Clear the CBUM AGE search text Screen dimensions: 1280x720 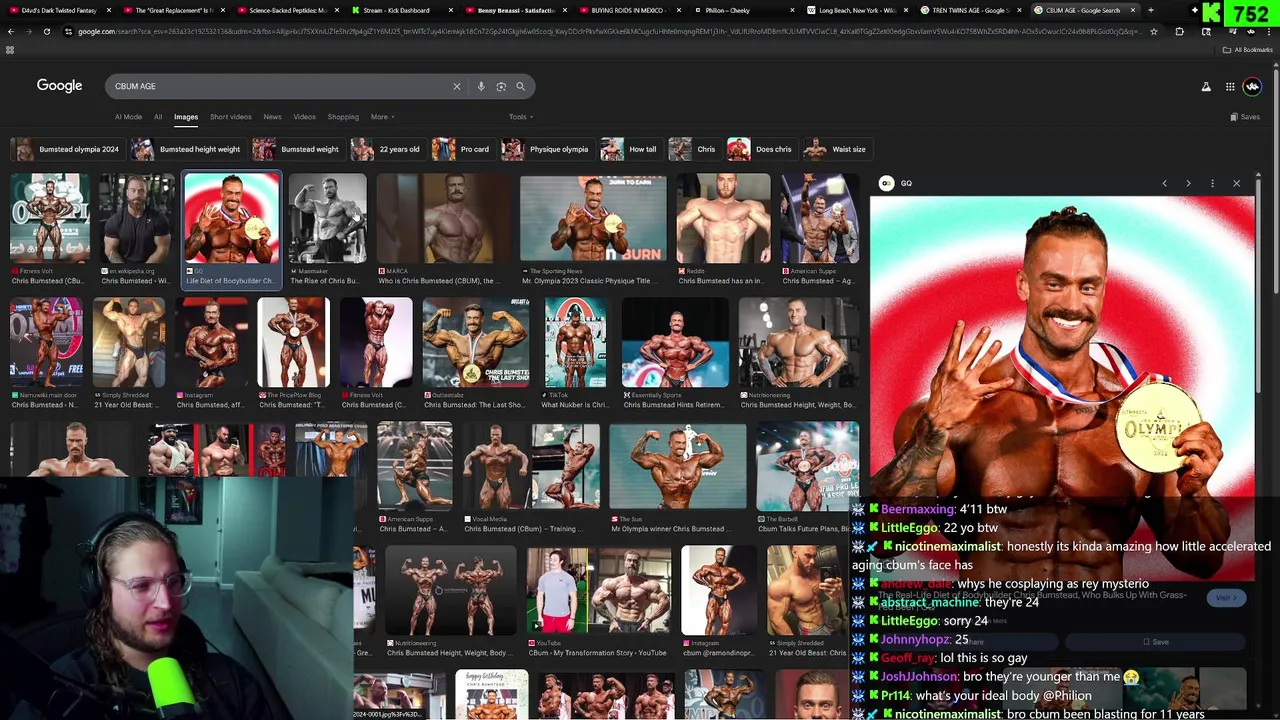coord(457,86)
